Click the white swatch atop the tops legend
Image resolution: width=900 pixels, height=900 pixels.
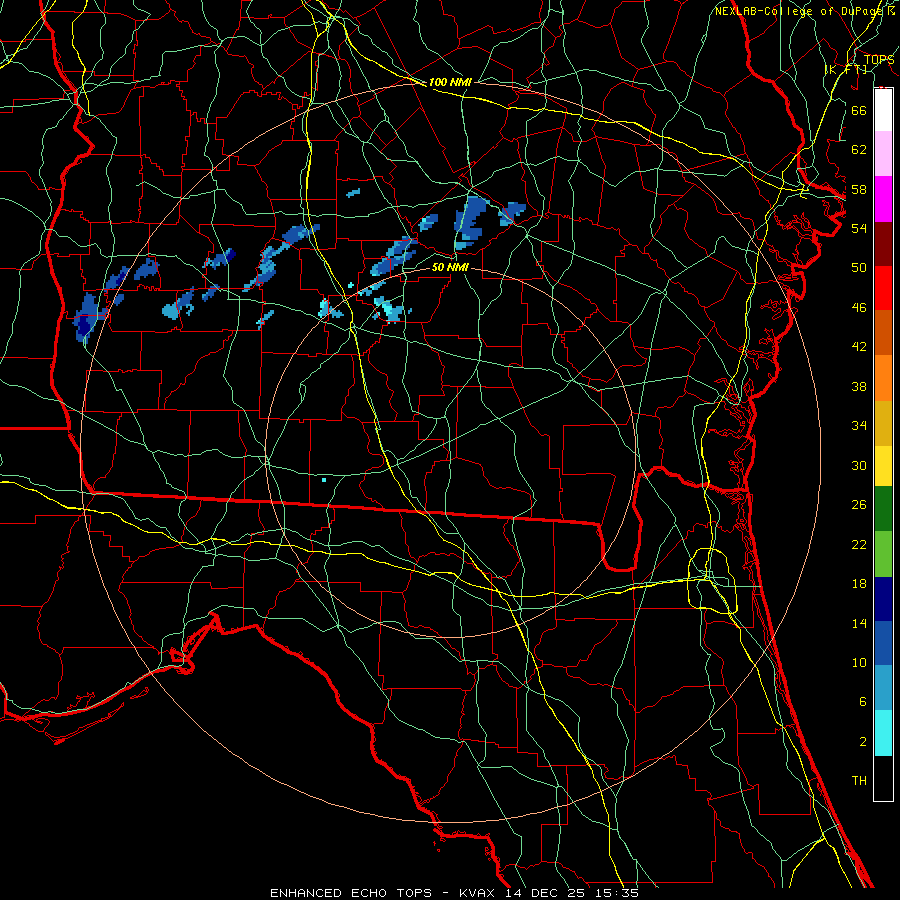(883, 110)
